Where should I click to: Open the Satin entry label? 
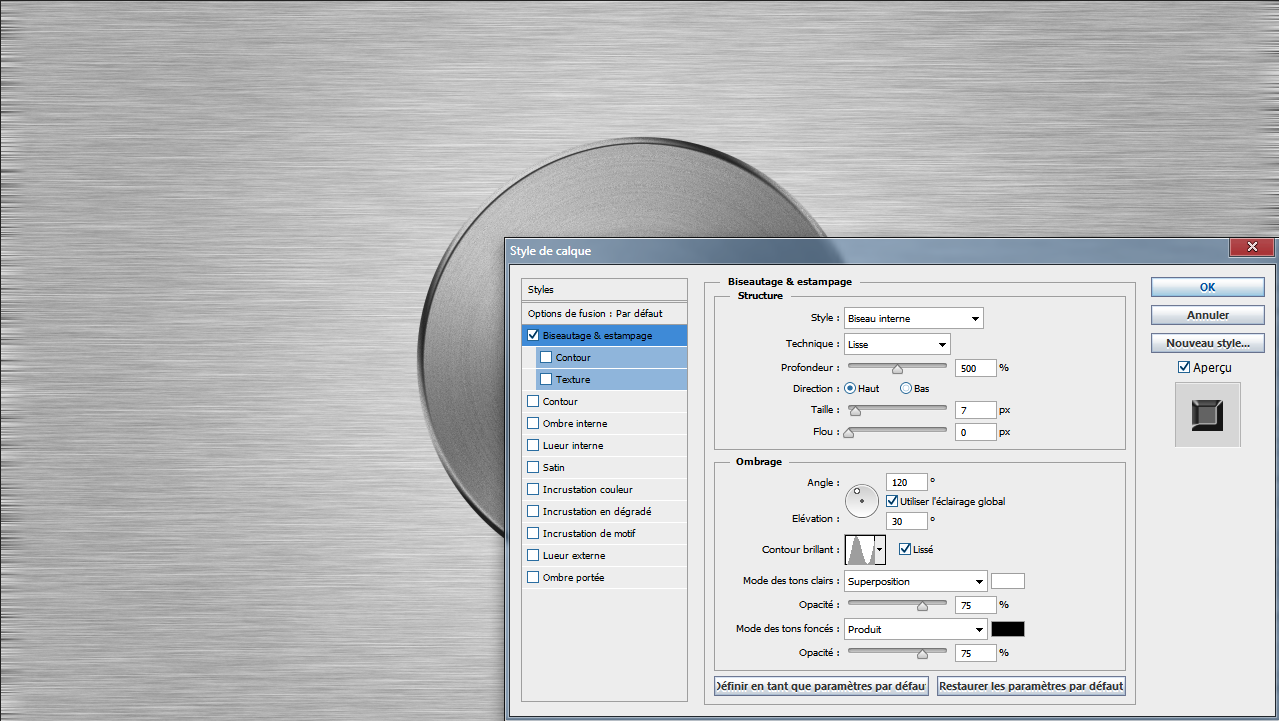[x=554, y=468]
